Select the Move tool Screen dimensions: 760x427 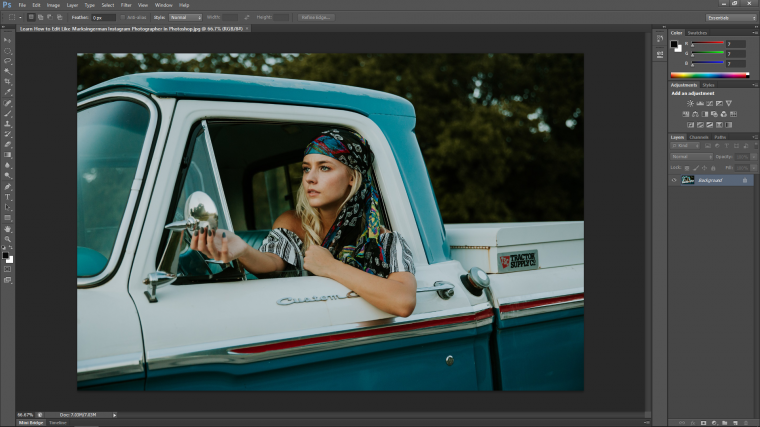(7, 40)
